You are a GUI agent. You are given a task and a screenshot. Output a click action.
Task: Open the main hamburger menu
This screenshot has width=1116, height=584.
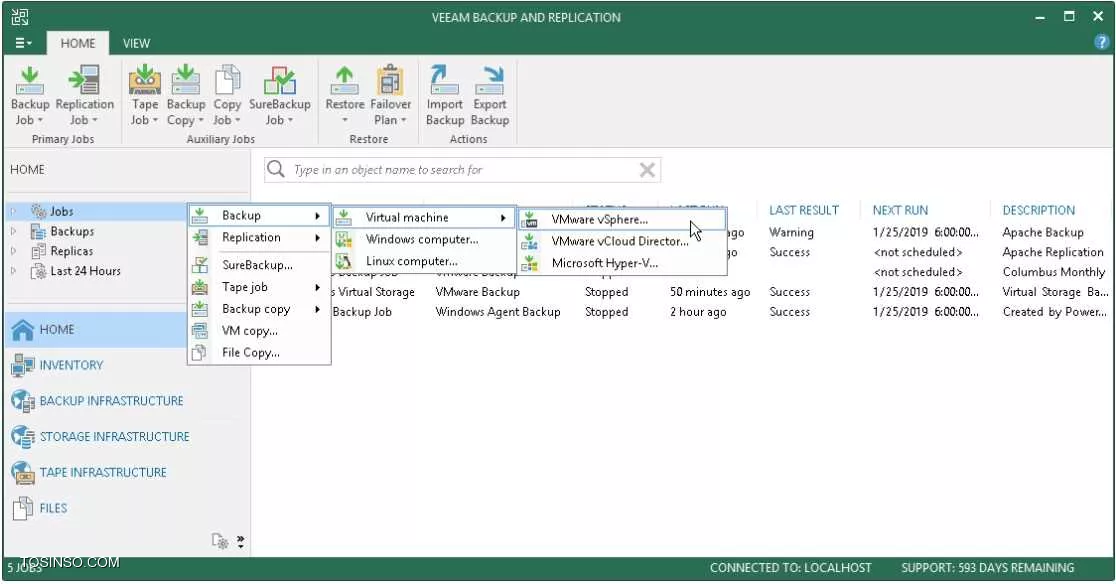(23, 43)
